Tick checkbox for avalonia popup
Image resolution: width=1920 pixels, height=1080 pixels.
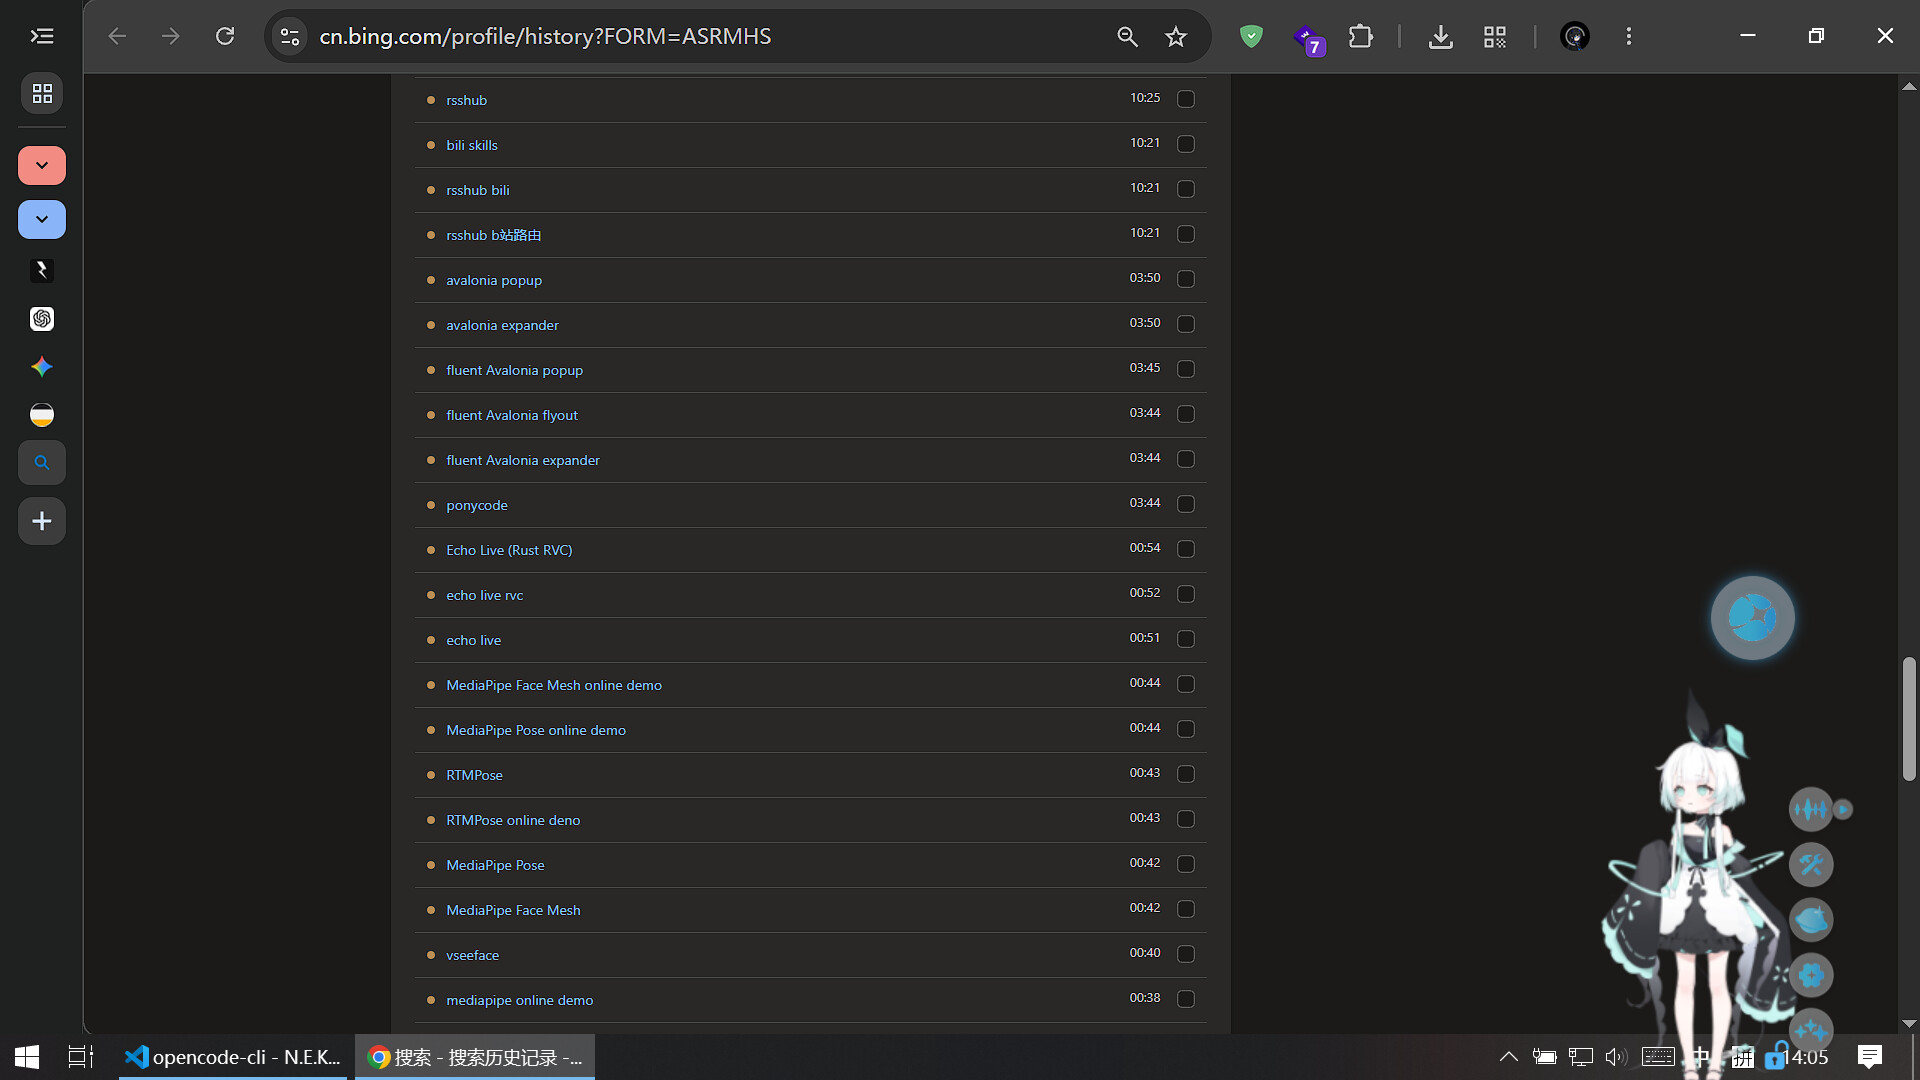[1186, 279]
